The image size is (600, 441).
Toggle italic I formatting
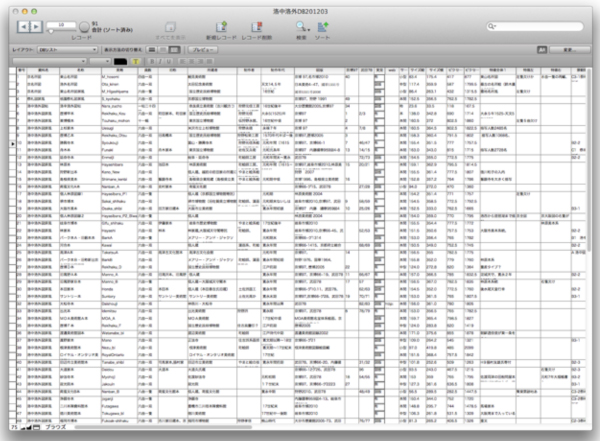pyautogui.click(x=160, y=61)
